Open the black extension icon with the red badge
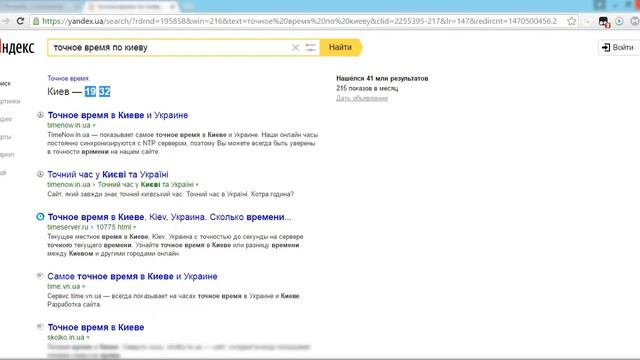Image resolution: width=640 pixels, height=360 pixels. point(603,22)
